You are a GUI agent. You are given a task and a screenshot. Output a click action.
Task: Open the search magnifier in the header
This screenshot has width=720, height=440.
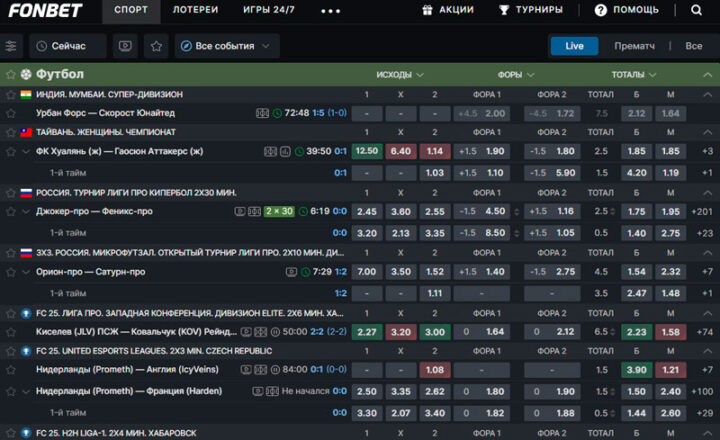[696, 10]
